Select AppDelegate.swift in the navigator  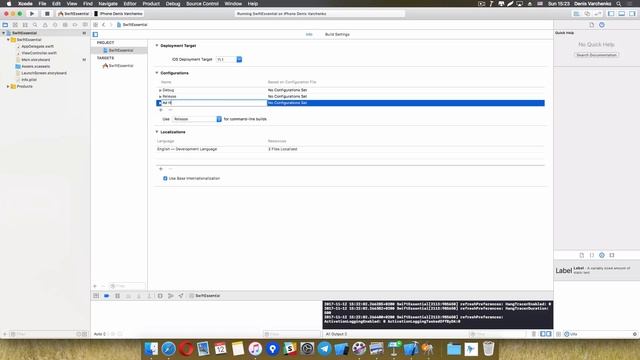(37, 47)
